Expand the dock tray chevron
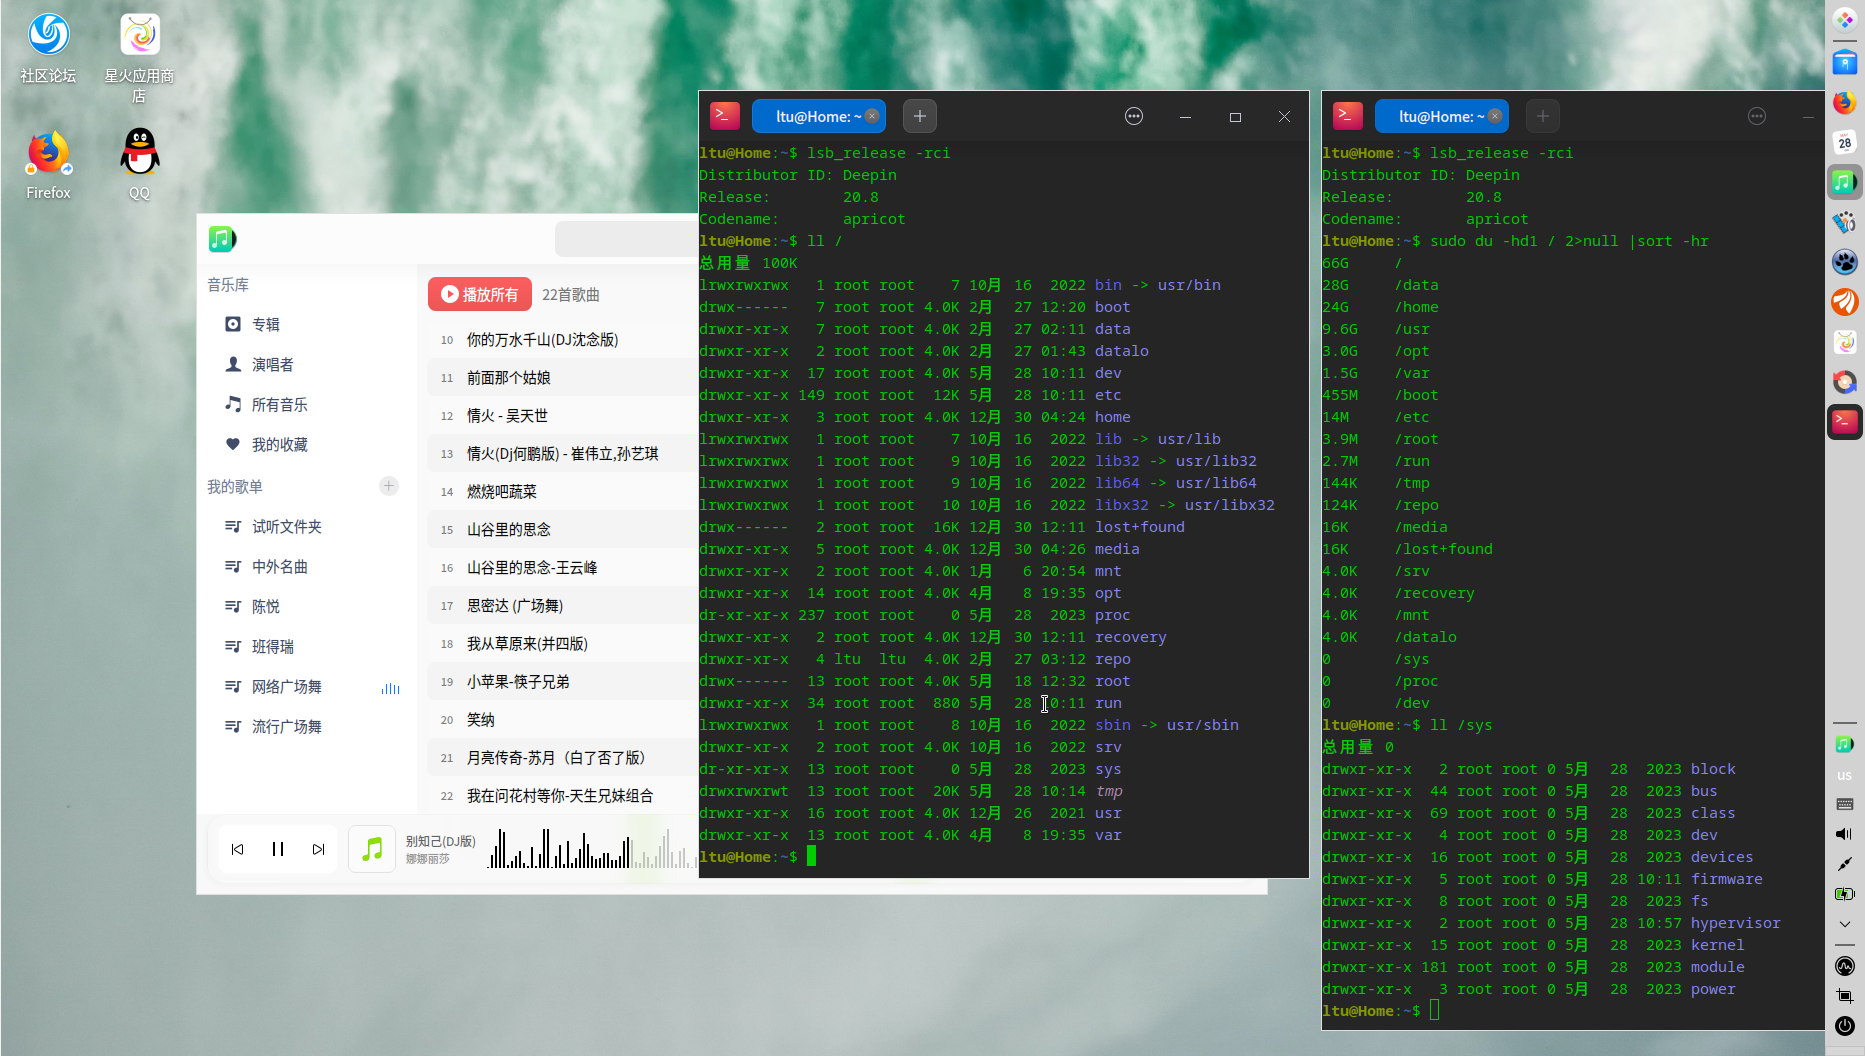Image resolution: width=1865 pixels, height=1056 pixels. (x=1845, y=924)
